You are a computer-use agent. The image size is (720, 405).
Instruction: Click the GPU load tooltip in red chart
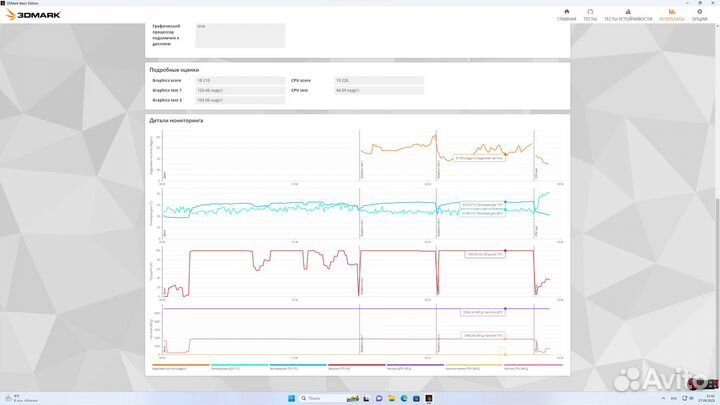tap(485, 254)
